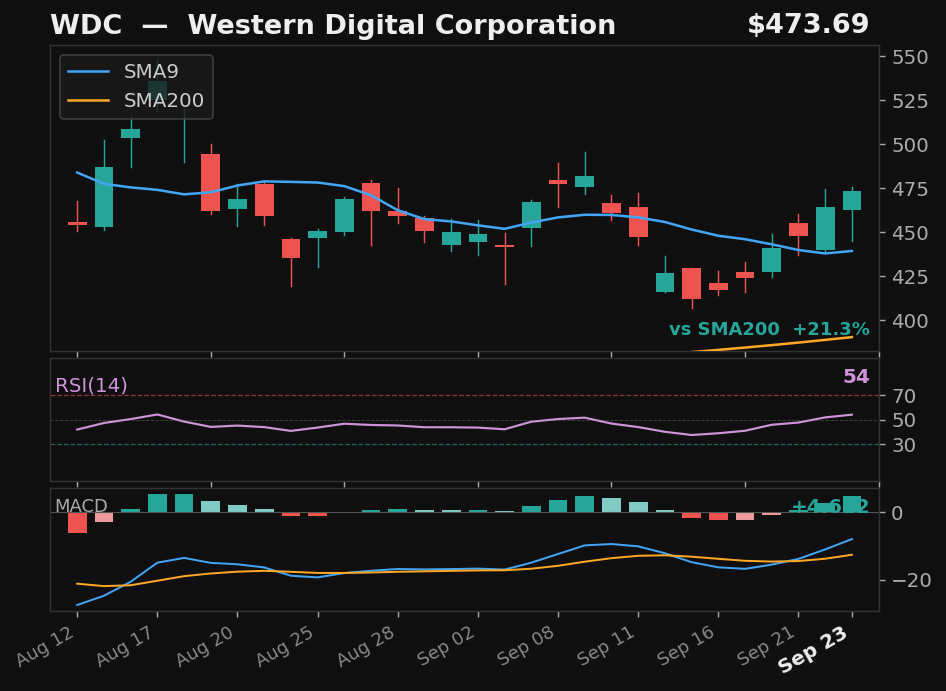Click the orange SMA200 legend line swatch

click(x=89, y=100)
